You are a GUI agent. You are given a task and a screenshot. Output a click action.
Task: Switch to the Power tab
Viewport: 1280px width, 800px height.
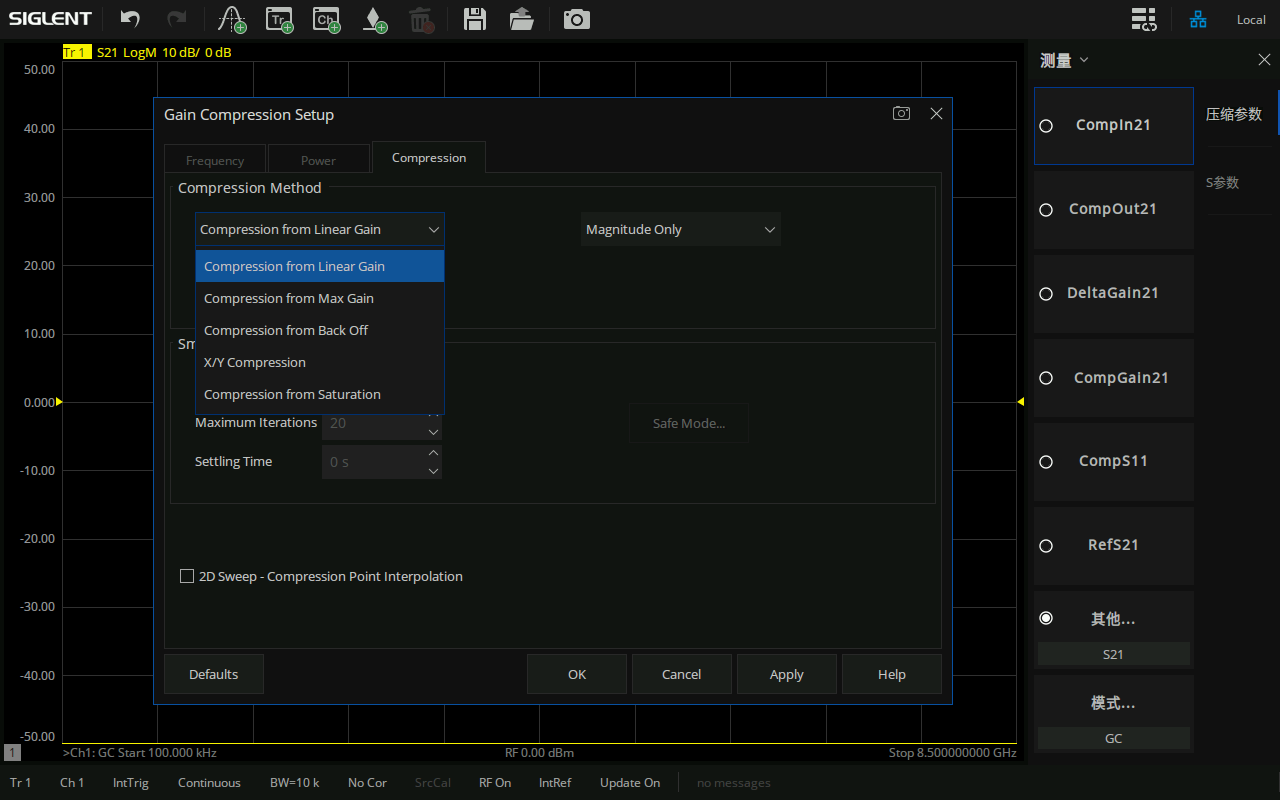(x=318, y=160)
